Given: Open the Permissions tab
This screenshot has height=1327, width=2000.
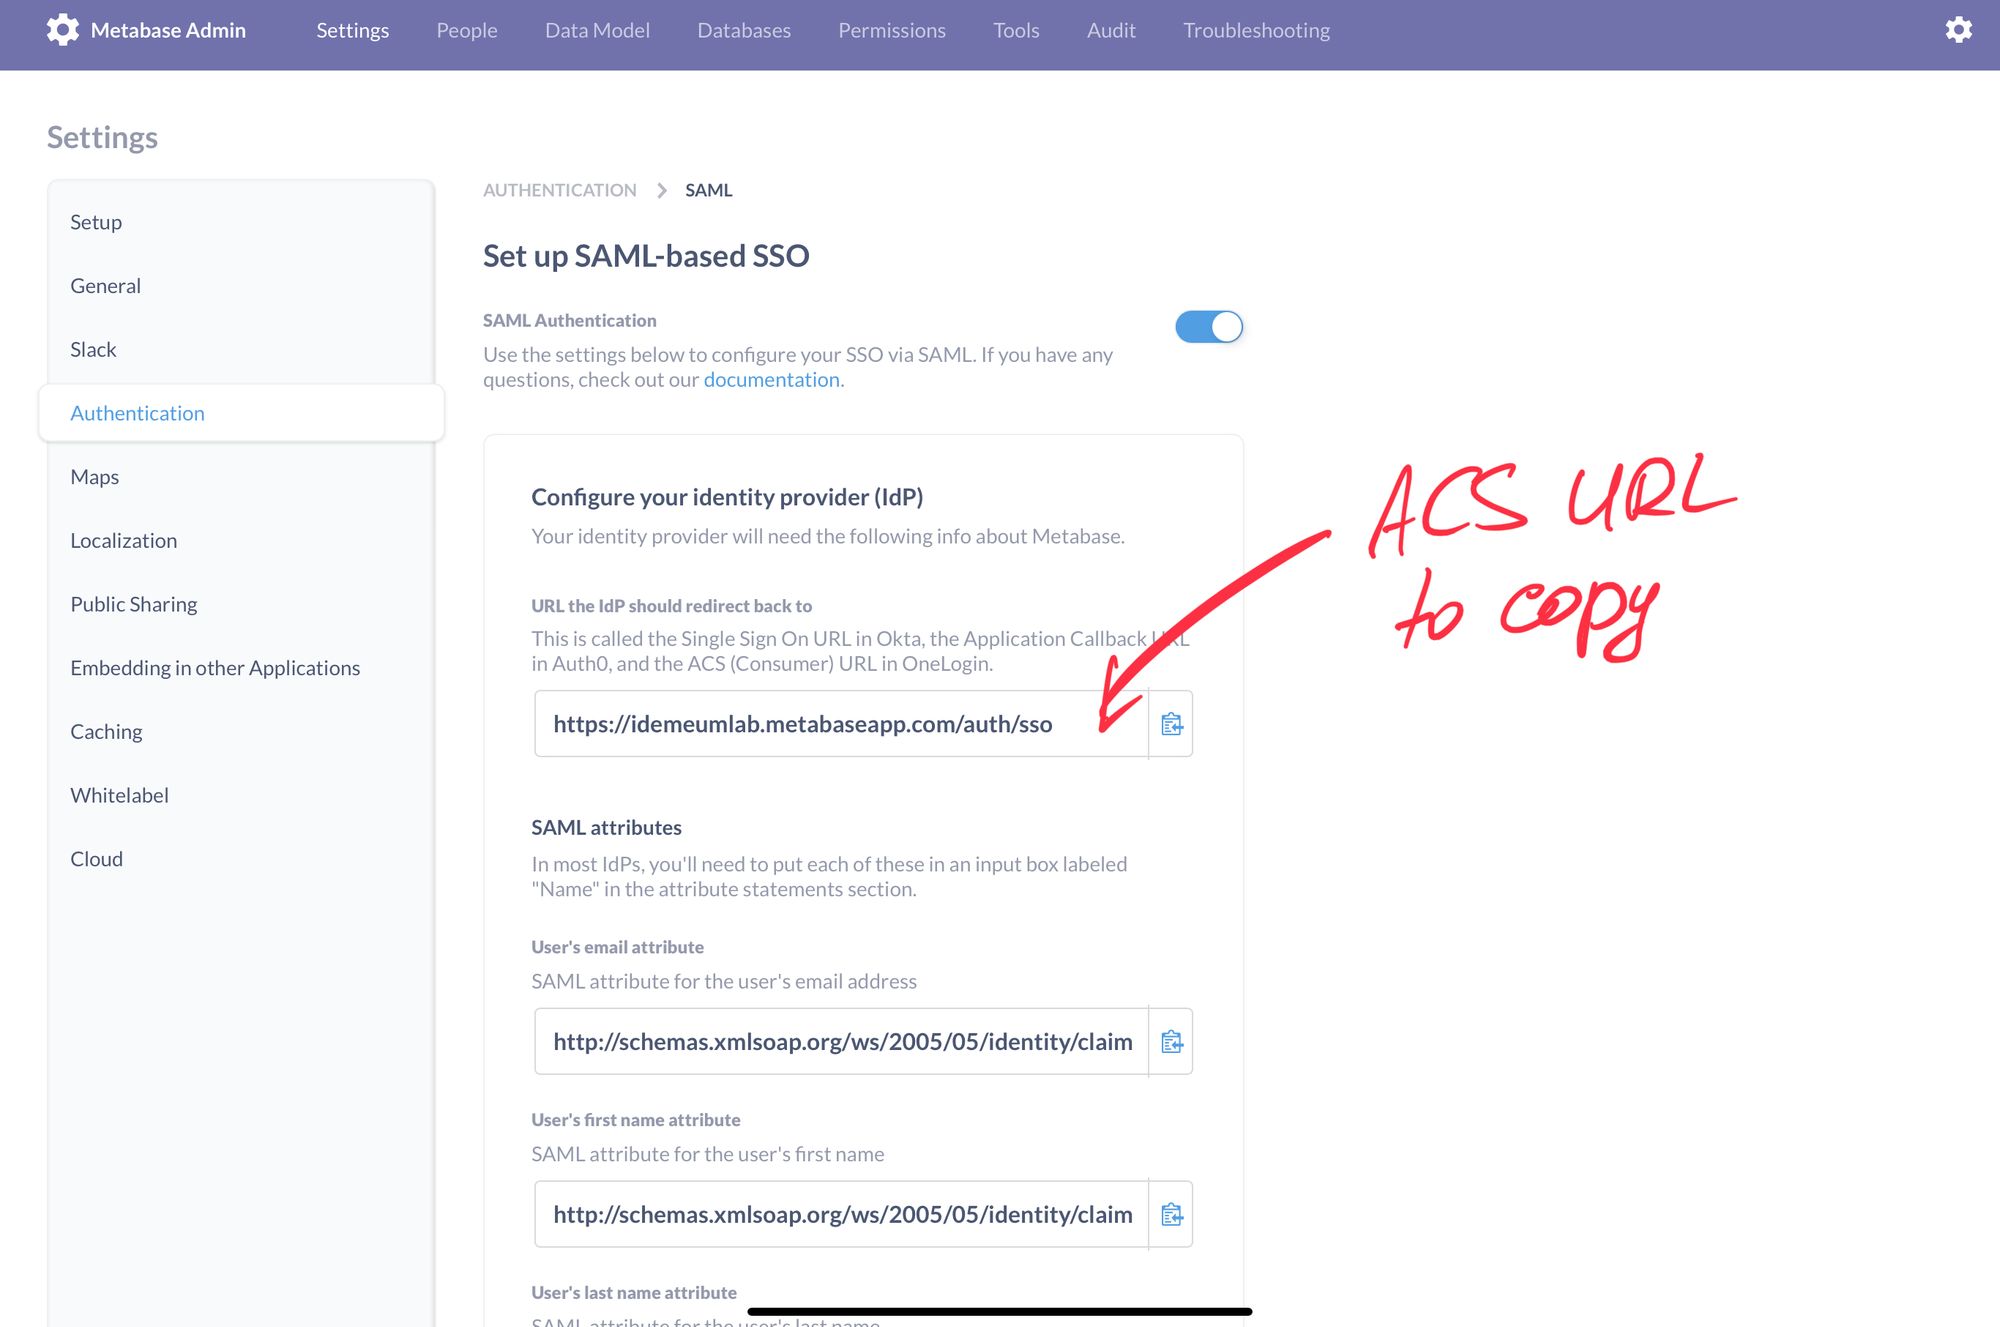Looking at the screenshot, I should [x=892, y=30].
